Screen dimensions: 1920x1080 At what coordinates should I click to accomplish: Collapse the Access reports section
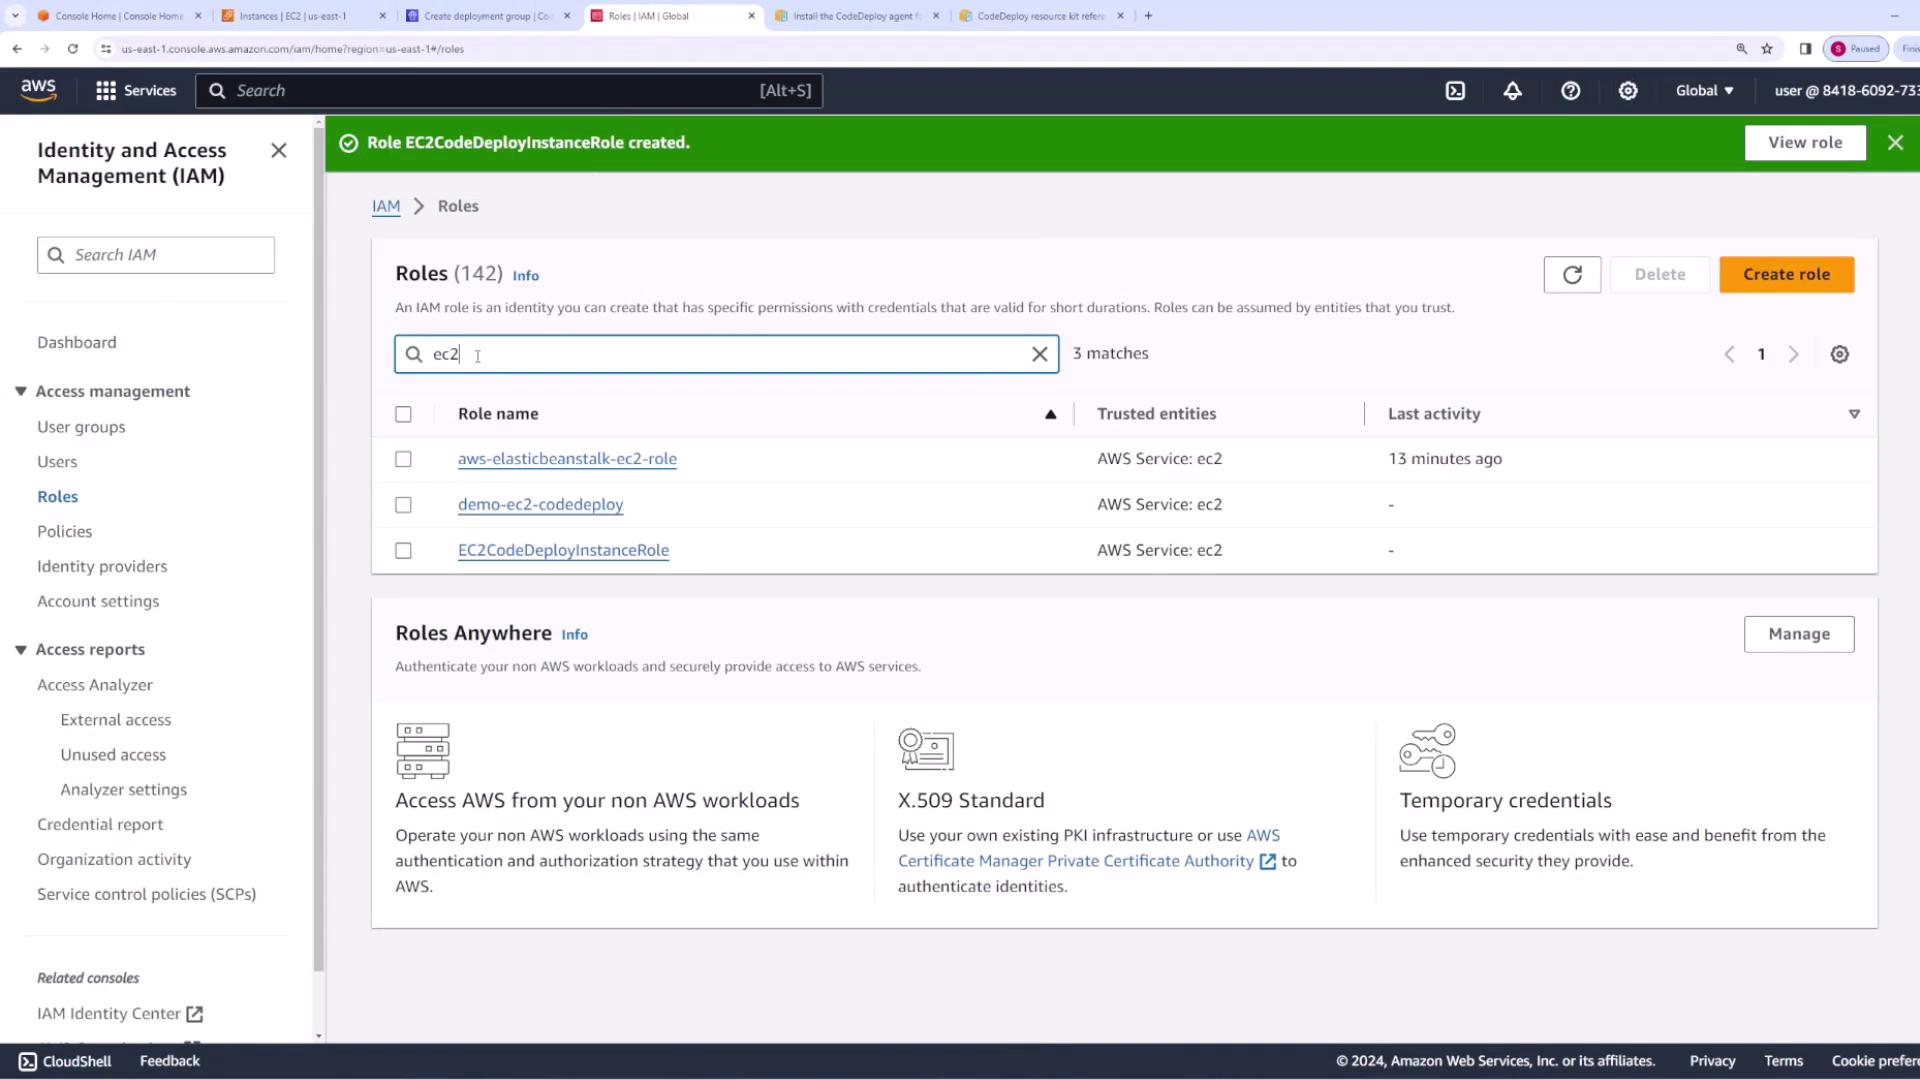tap(21, 650)
